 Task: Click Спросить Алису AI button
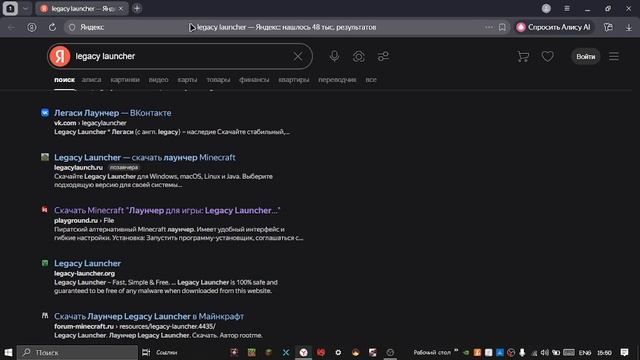pos(553,27)
